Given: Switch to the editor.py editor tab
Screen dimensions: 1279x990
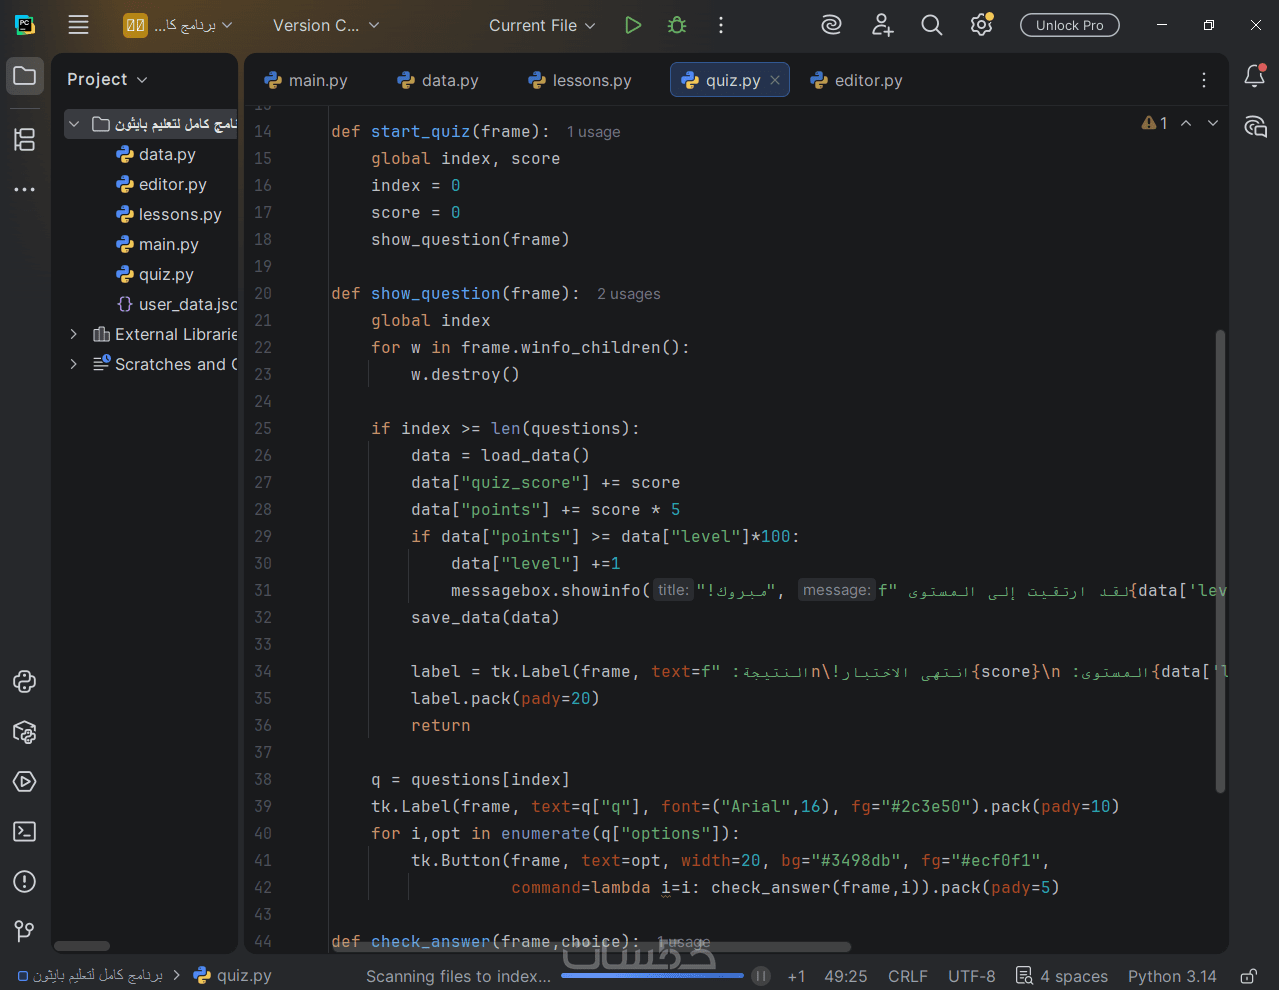Looking at the screenshot, I should (x=857, y=80).
